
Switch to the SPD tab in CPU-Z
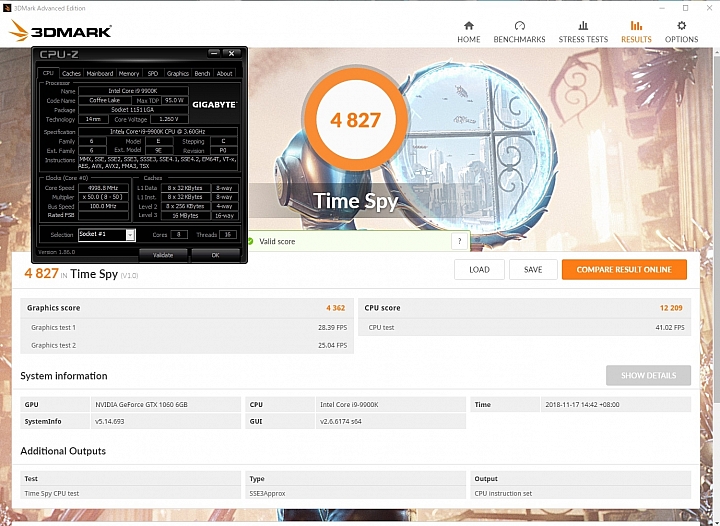[153, 73]
